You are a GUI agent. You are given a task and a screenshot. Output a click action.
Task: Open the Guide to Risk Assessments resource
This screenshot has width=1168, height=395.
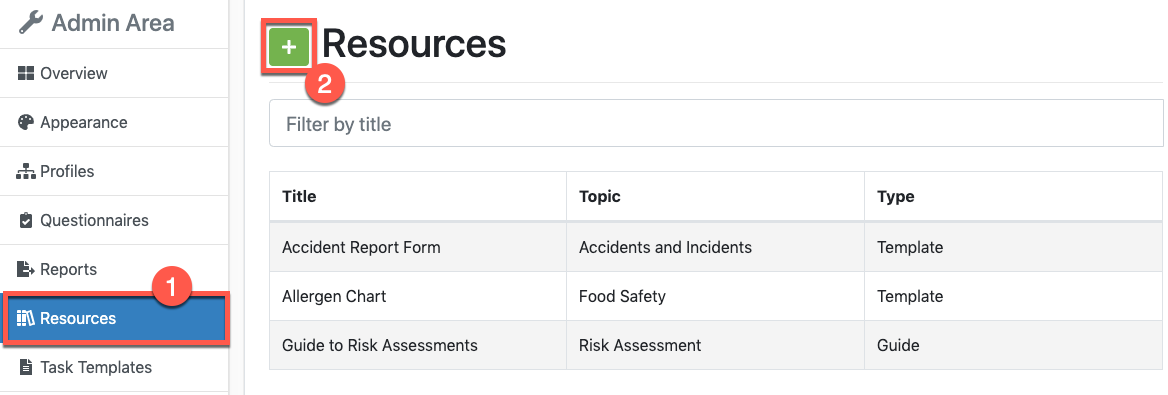point(380,345)
